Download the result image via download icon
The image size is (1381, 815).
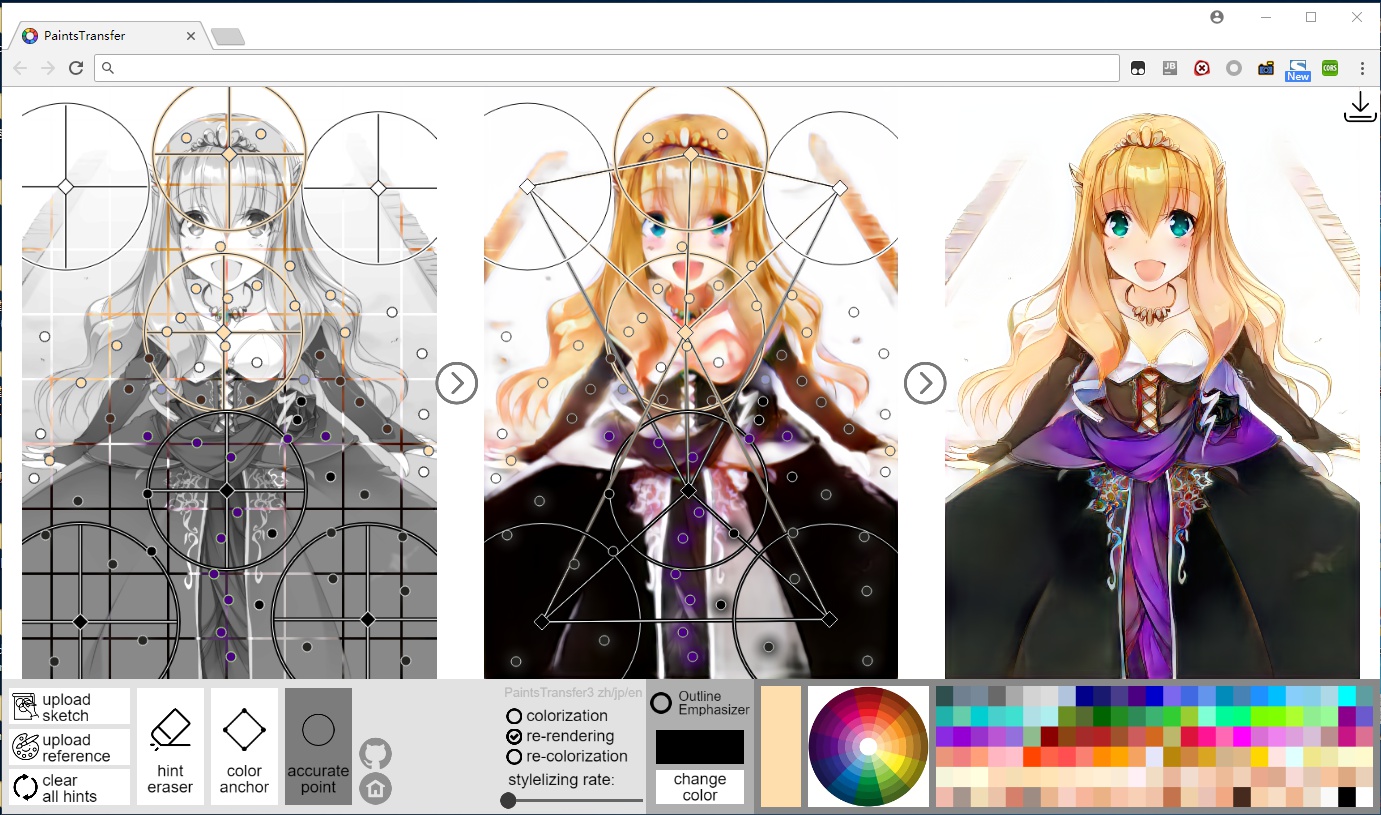coord(1360,108)
